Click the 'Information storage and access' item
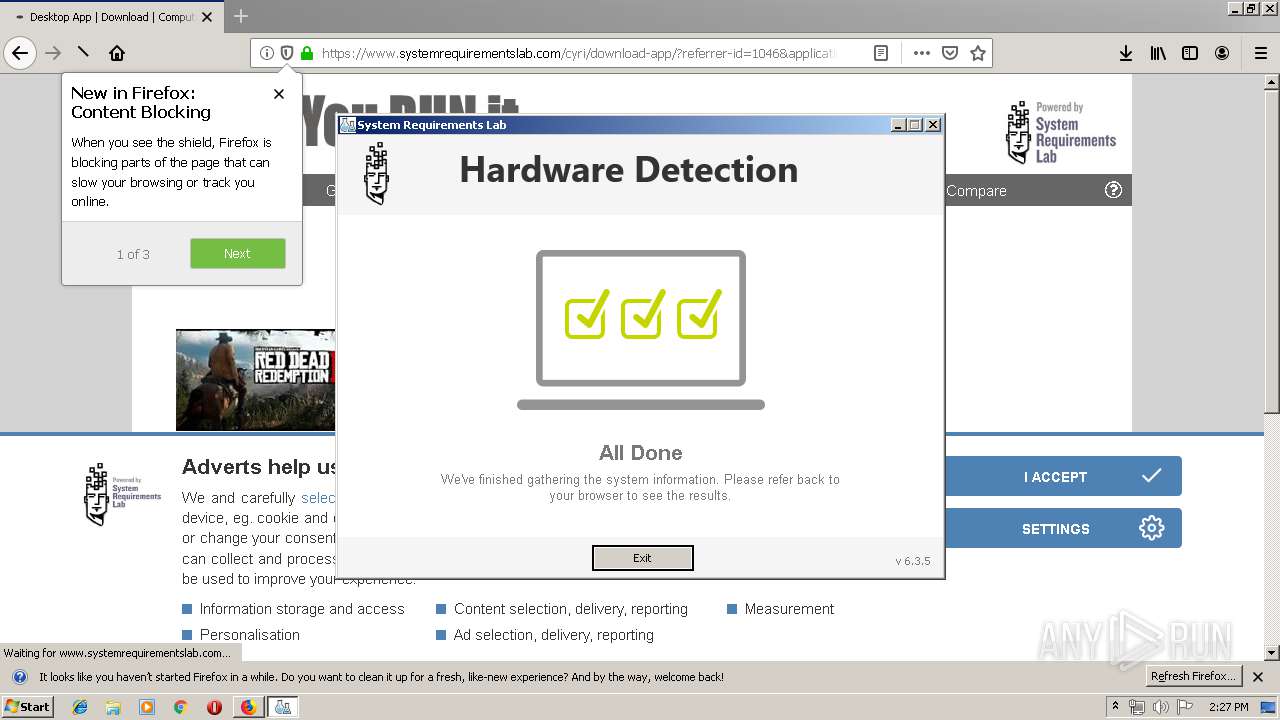 point(301,608)
